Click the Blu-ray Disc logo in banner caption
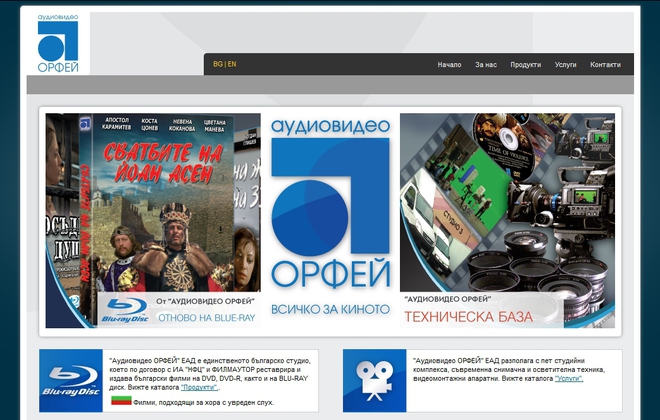The width and height of the screenshot is (660, 420). click(x=125, y=310)
